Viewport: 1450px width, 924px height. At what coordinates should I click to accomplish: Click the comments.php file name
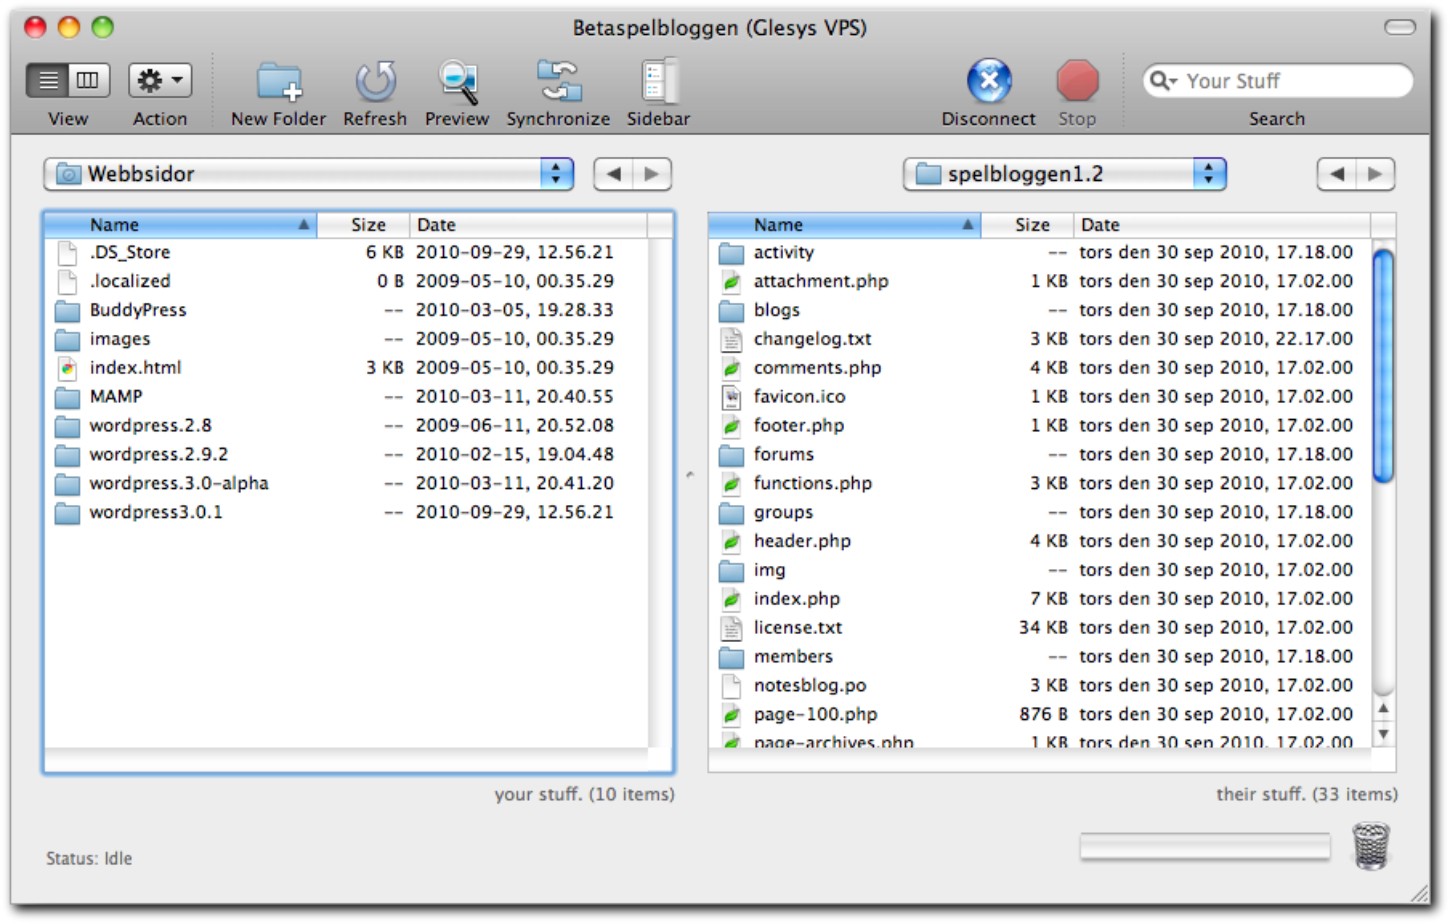point(818,368)
